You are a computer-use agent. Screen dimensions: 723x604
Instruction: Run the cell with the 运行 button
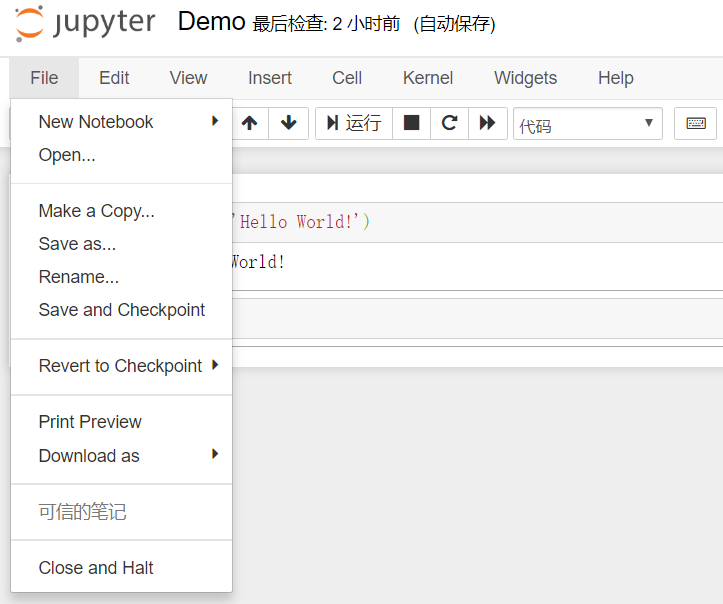tap(354, 123)
